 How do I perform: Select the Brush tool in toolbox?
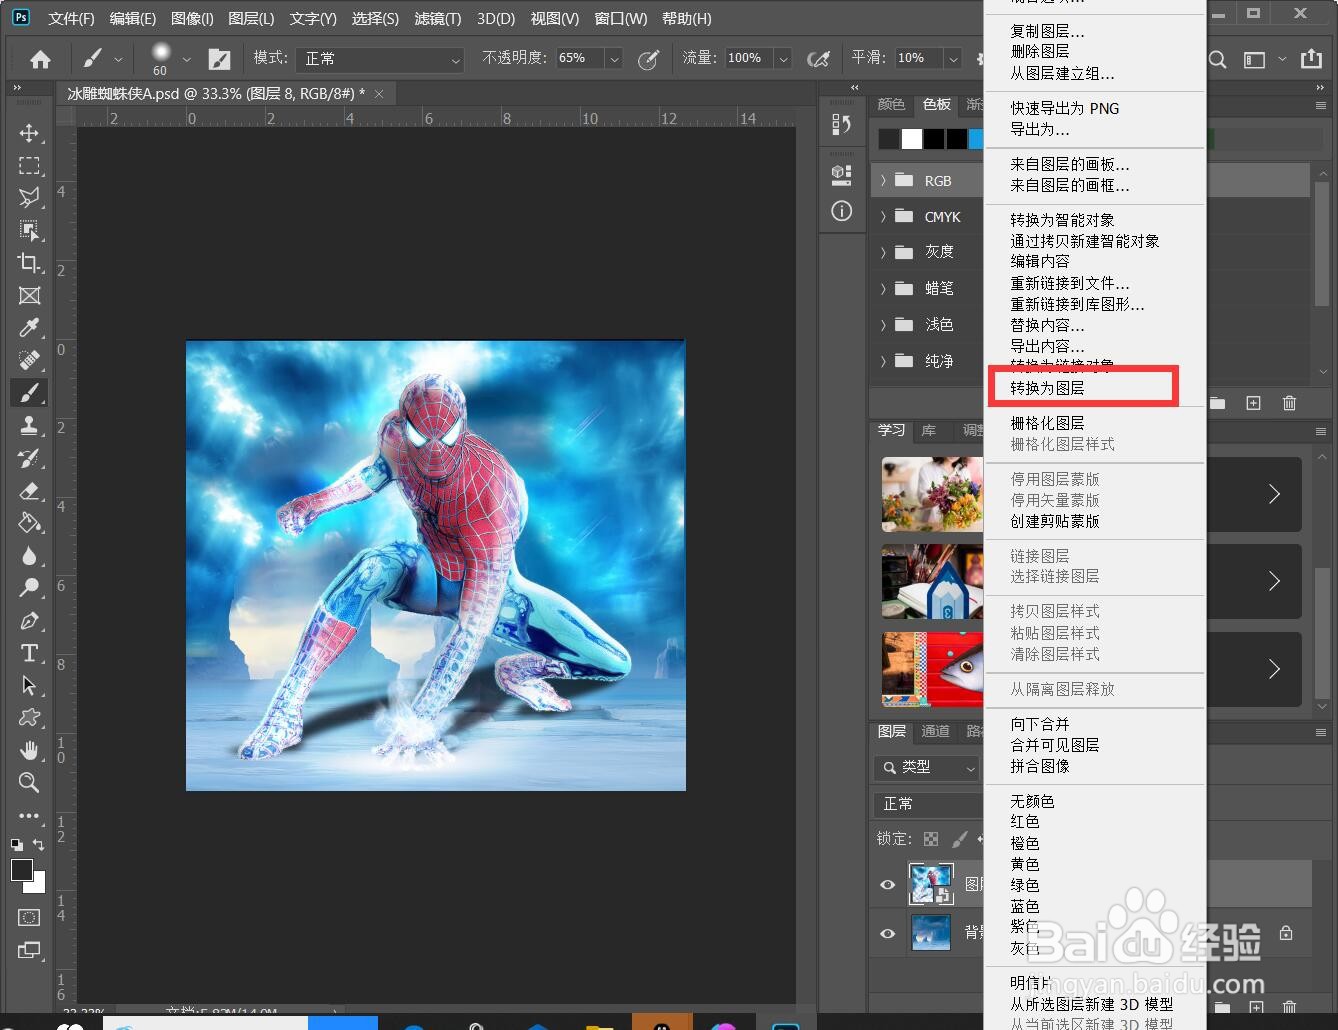pyautogui.click(x=29, y=393)
